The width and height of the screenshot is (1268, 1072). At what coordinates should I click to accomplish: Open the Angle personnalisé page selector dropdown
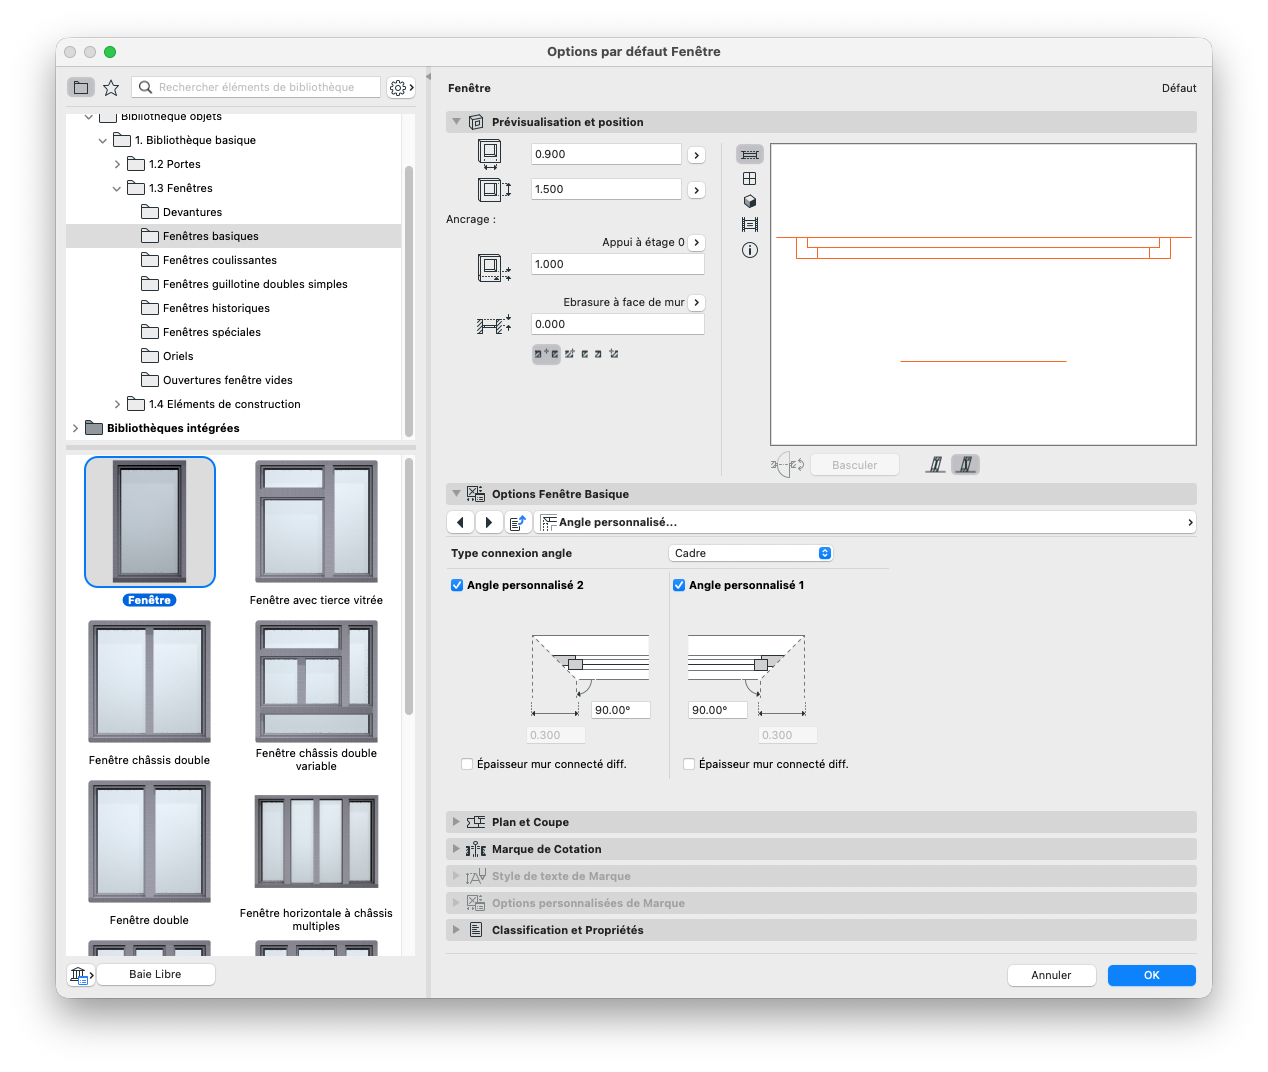(866, 522)
